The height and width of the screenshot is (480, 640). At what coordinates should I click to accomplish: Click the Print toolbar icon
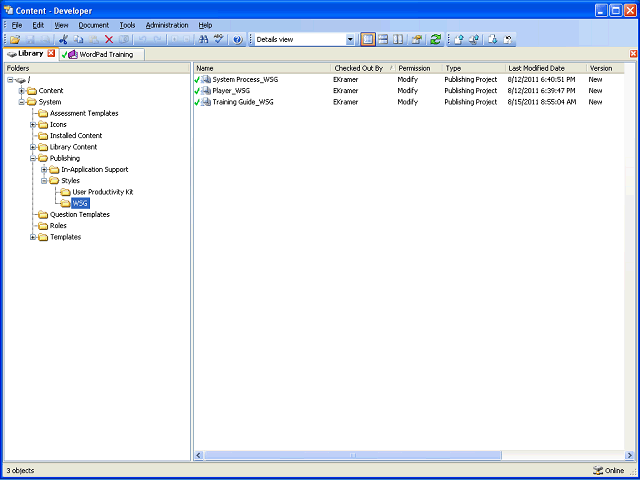(x=46, y=40)
